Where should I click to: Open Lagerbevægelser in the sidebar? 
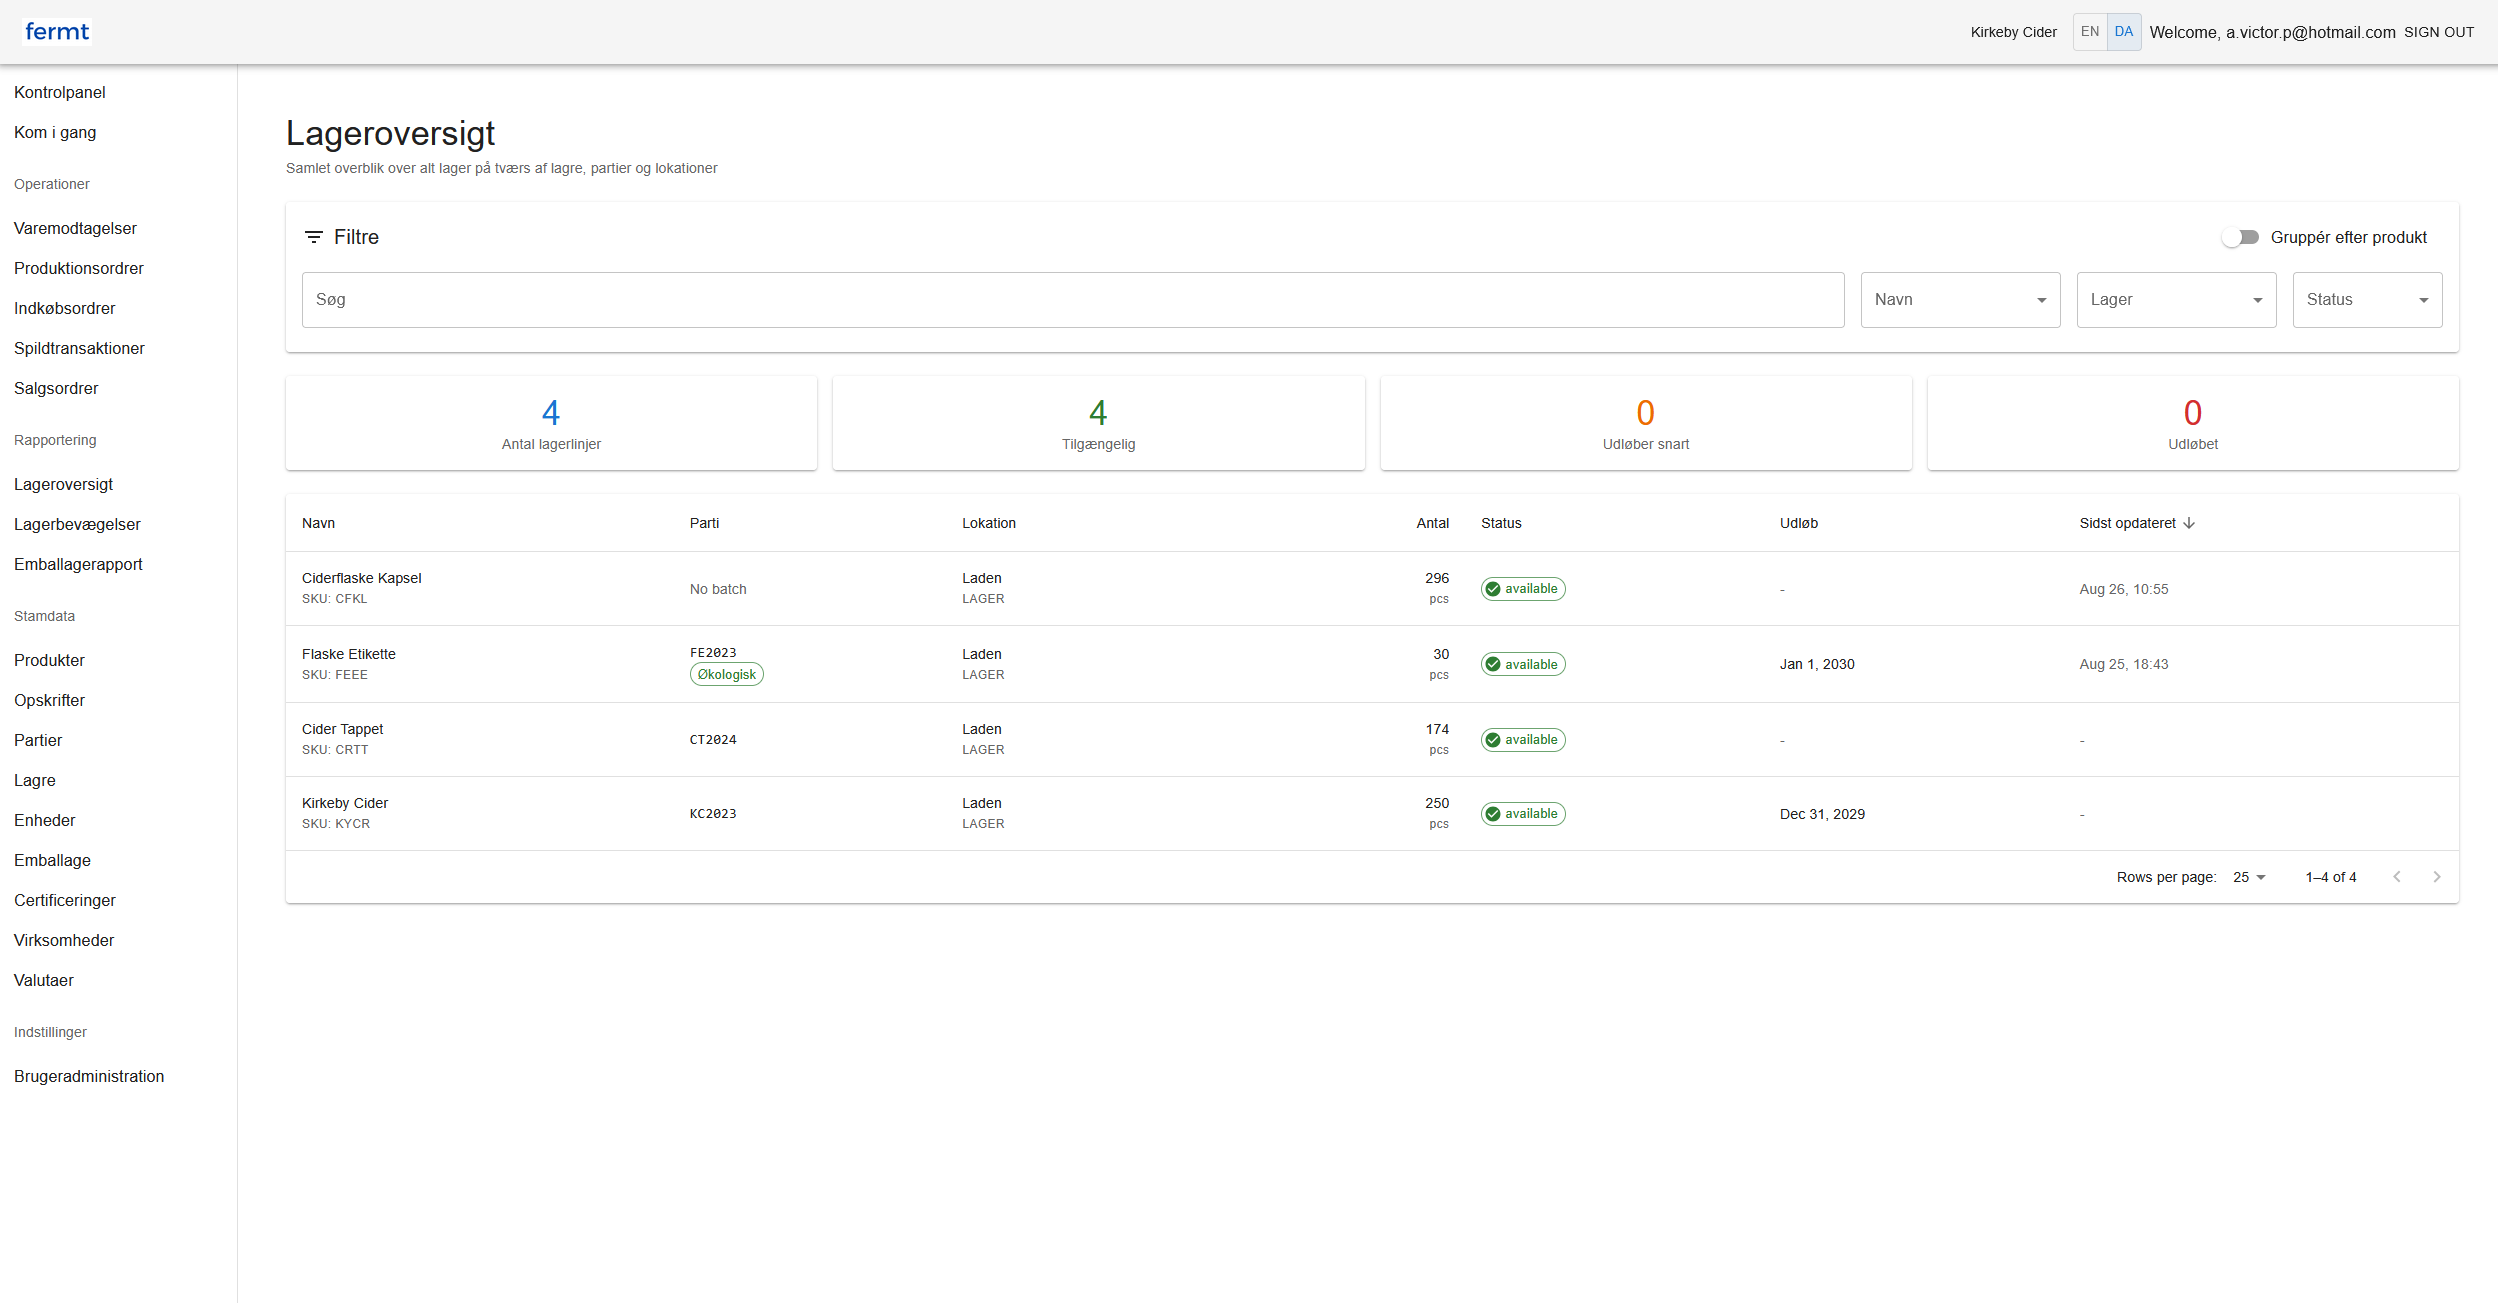click(x=77, y=524)
